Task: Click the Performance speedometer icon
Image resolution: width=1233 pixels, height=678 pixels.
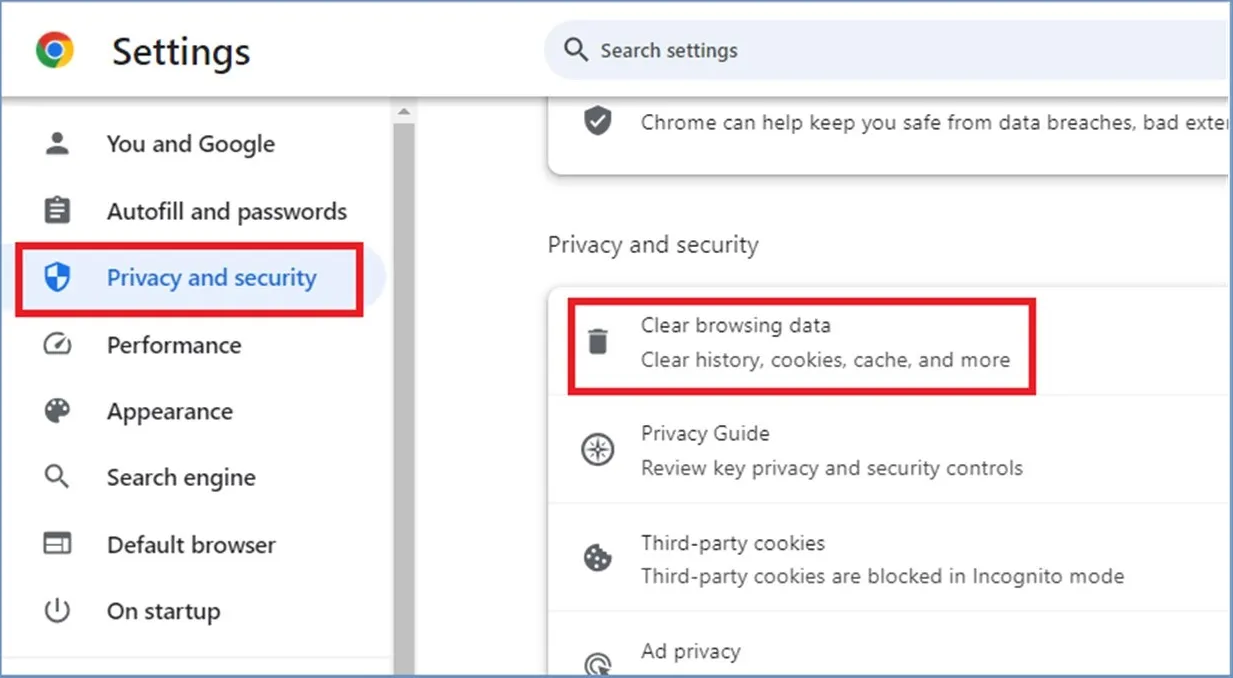Action: click(x=57, y=344)
